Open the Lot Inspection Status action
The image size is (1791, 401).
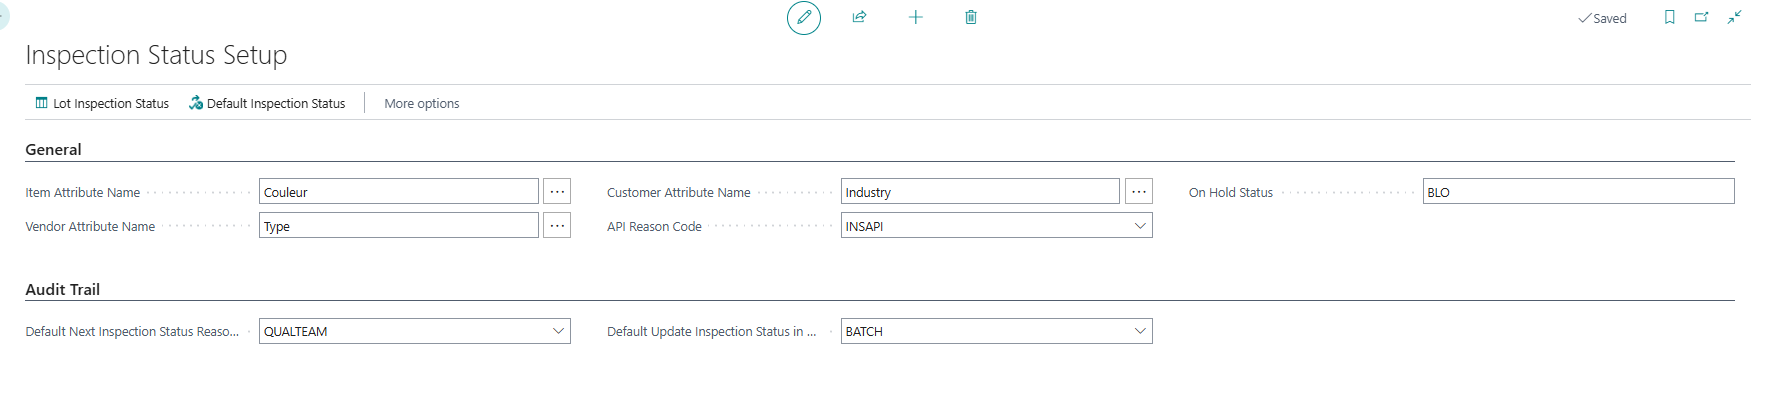click(x=102, y=103)
